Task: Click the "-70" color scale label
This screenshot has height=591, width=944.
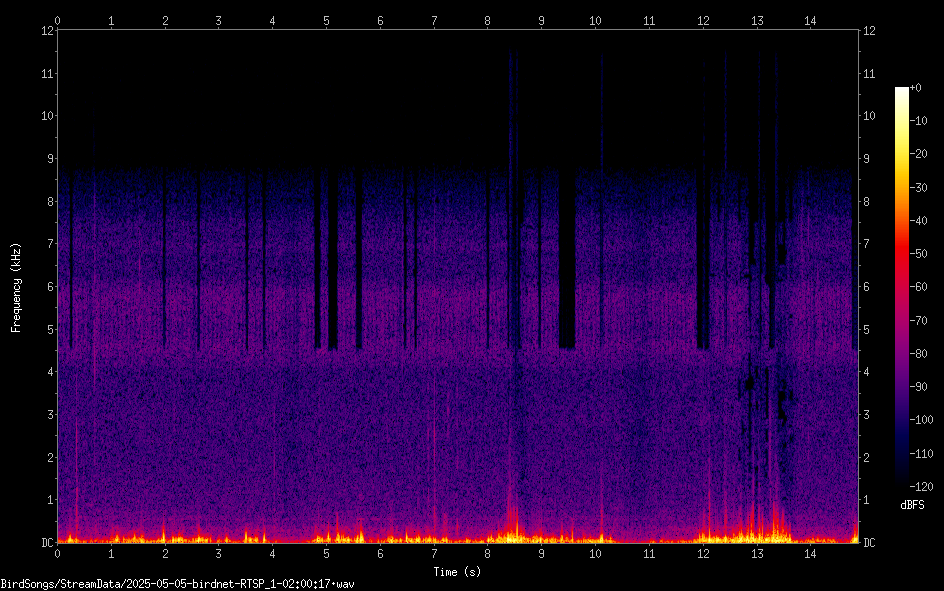Action: (x=919, y=321)
